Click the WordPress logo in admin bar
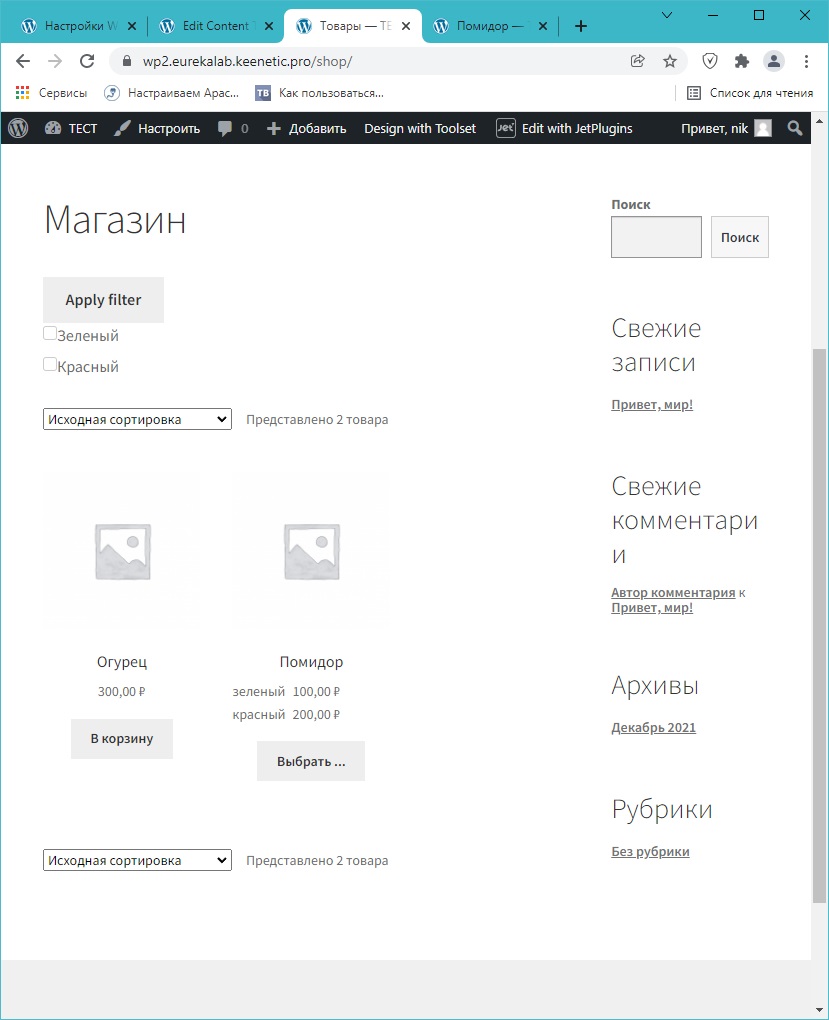Image resolution: width=829 pixels, height=1020 pixels. point(18,128)
